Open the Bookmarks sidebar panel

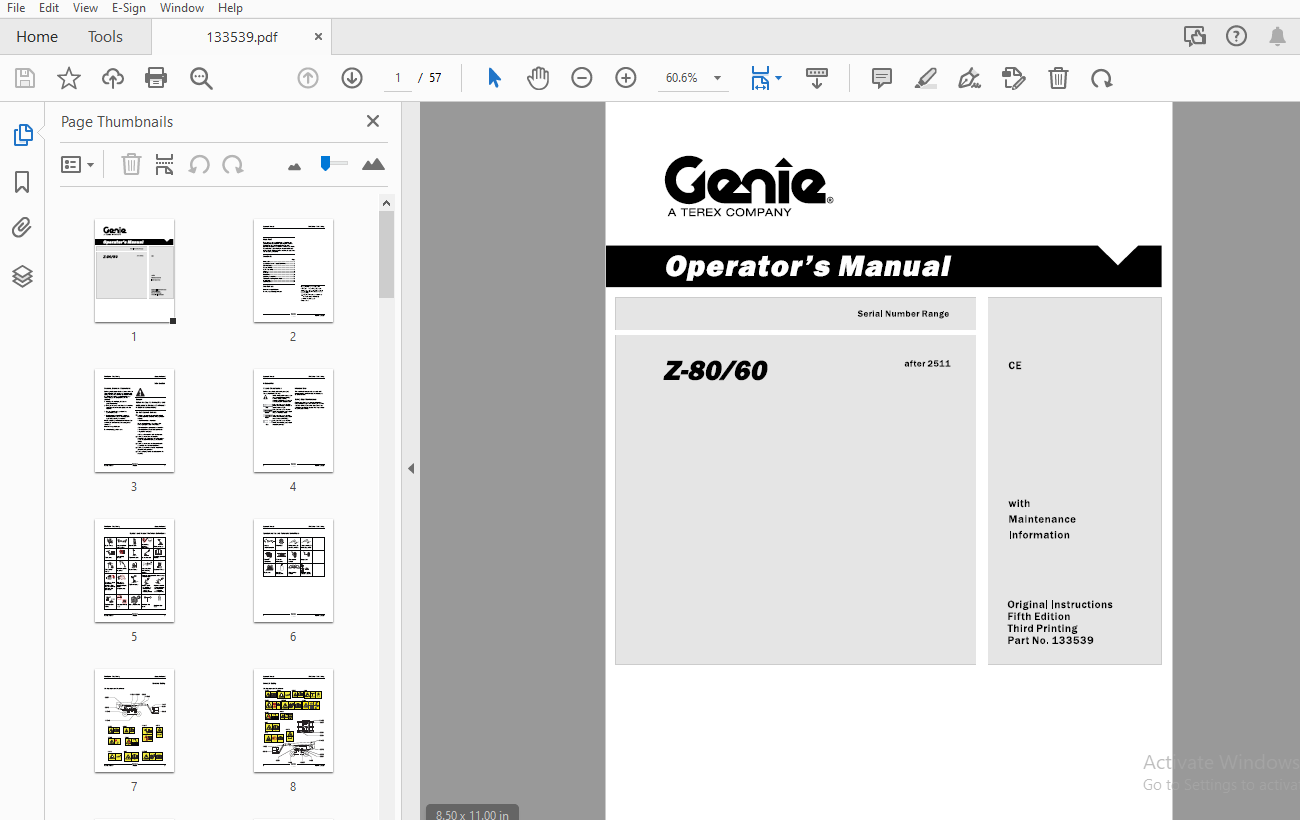[22, 182]
